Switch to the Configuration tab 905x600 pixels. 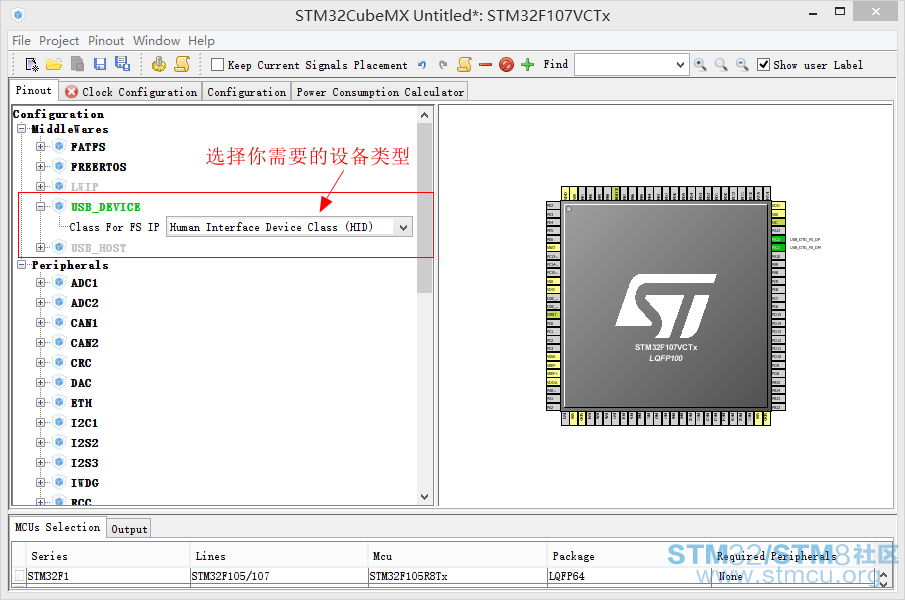point(246,92)
